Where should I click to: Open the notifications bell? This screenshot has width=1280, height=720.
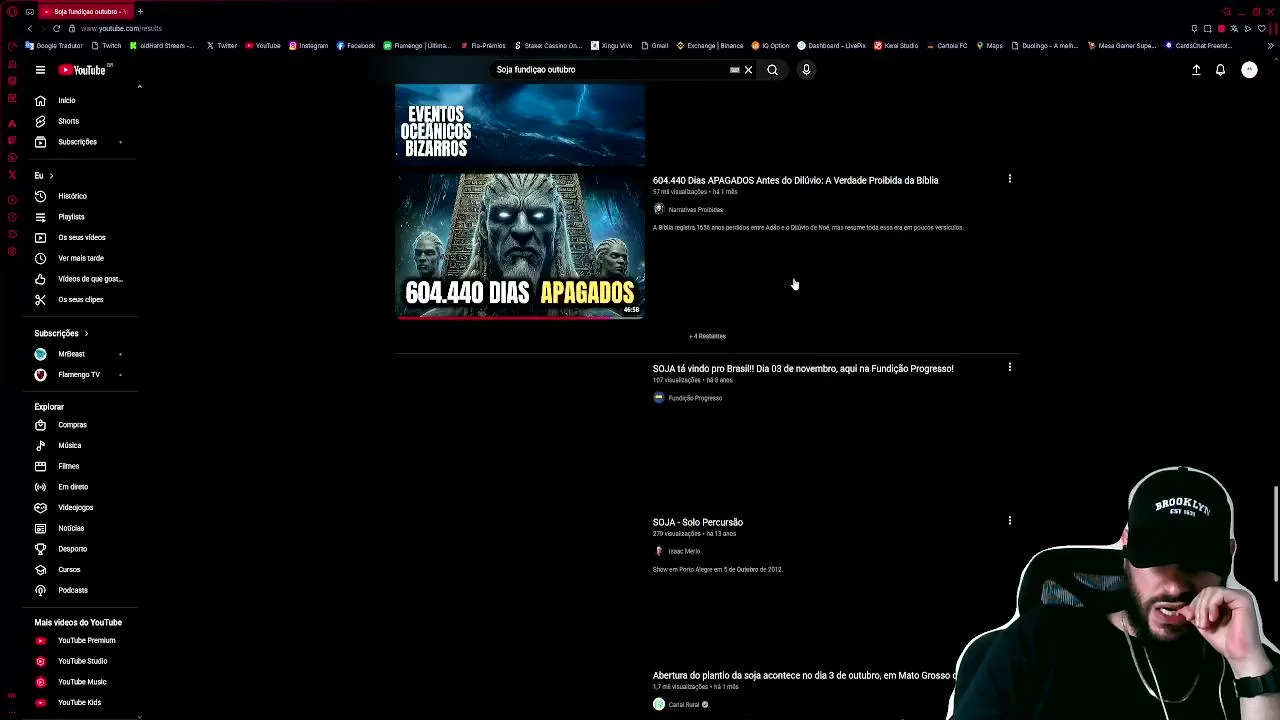[1220, 70]
